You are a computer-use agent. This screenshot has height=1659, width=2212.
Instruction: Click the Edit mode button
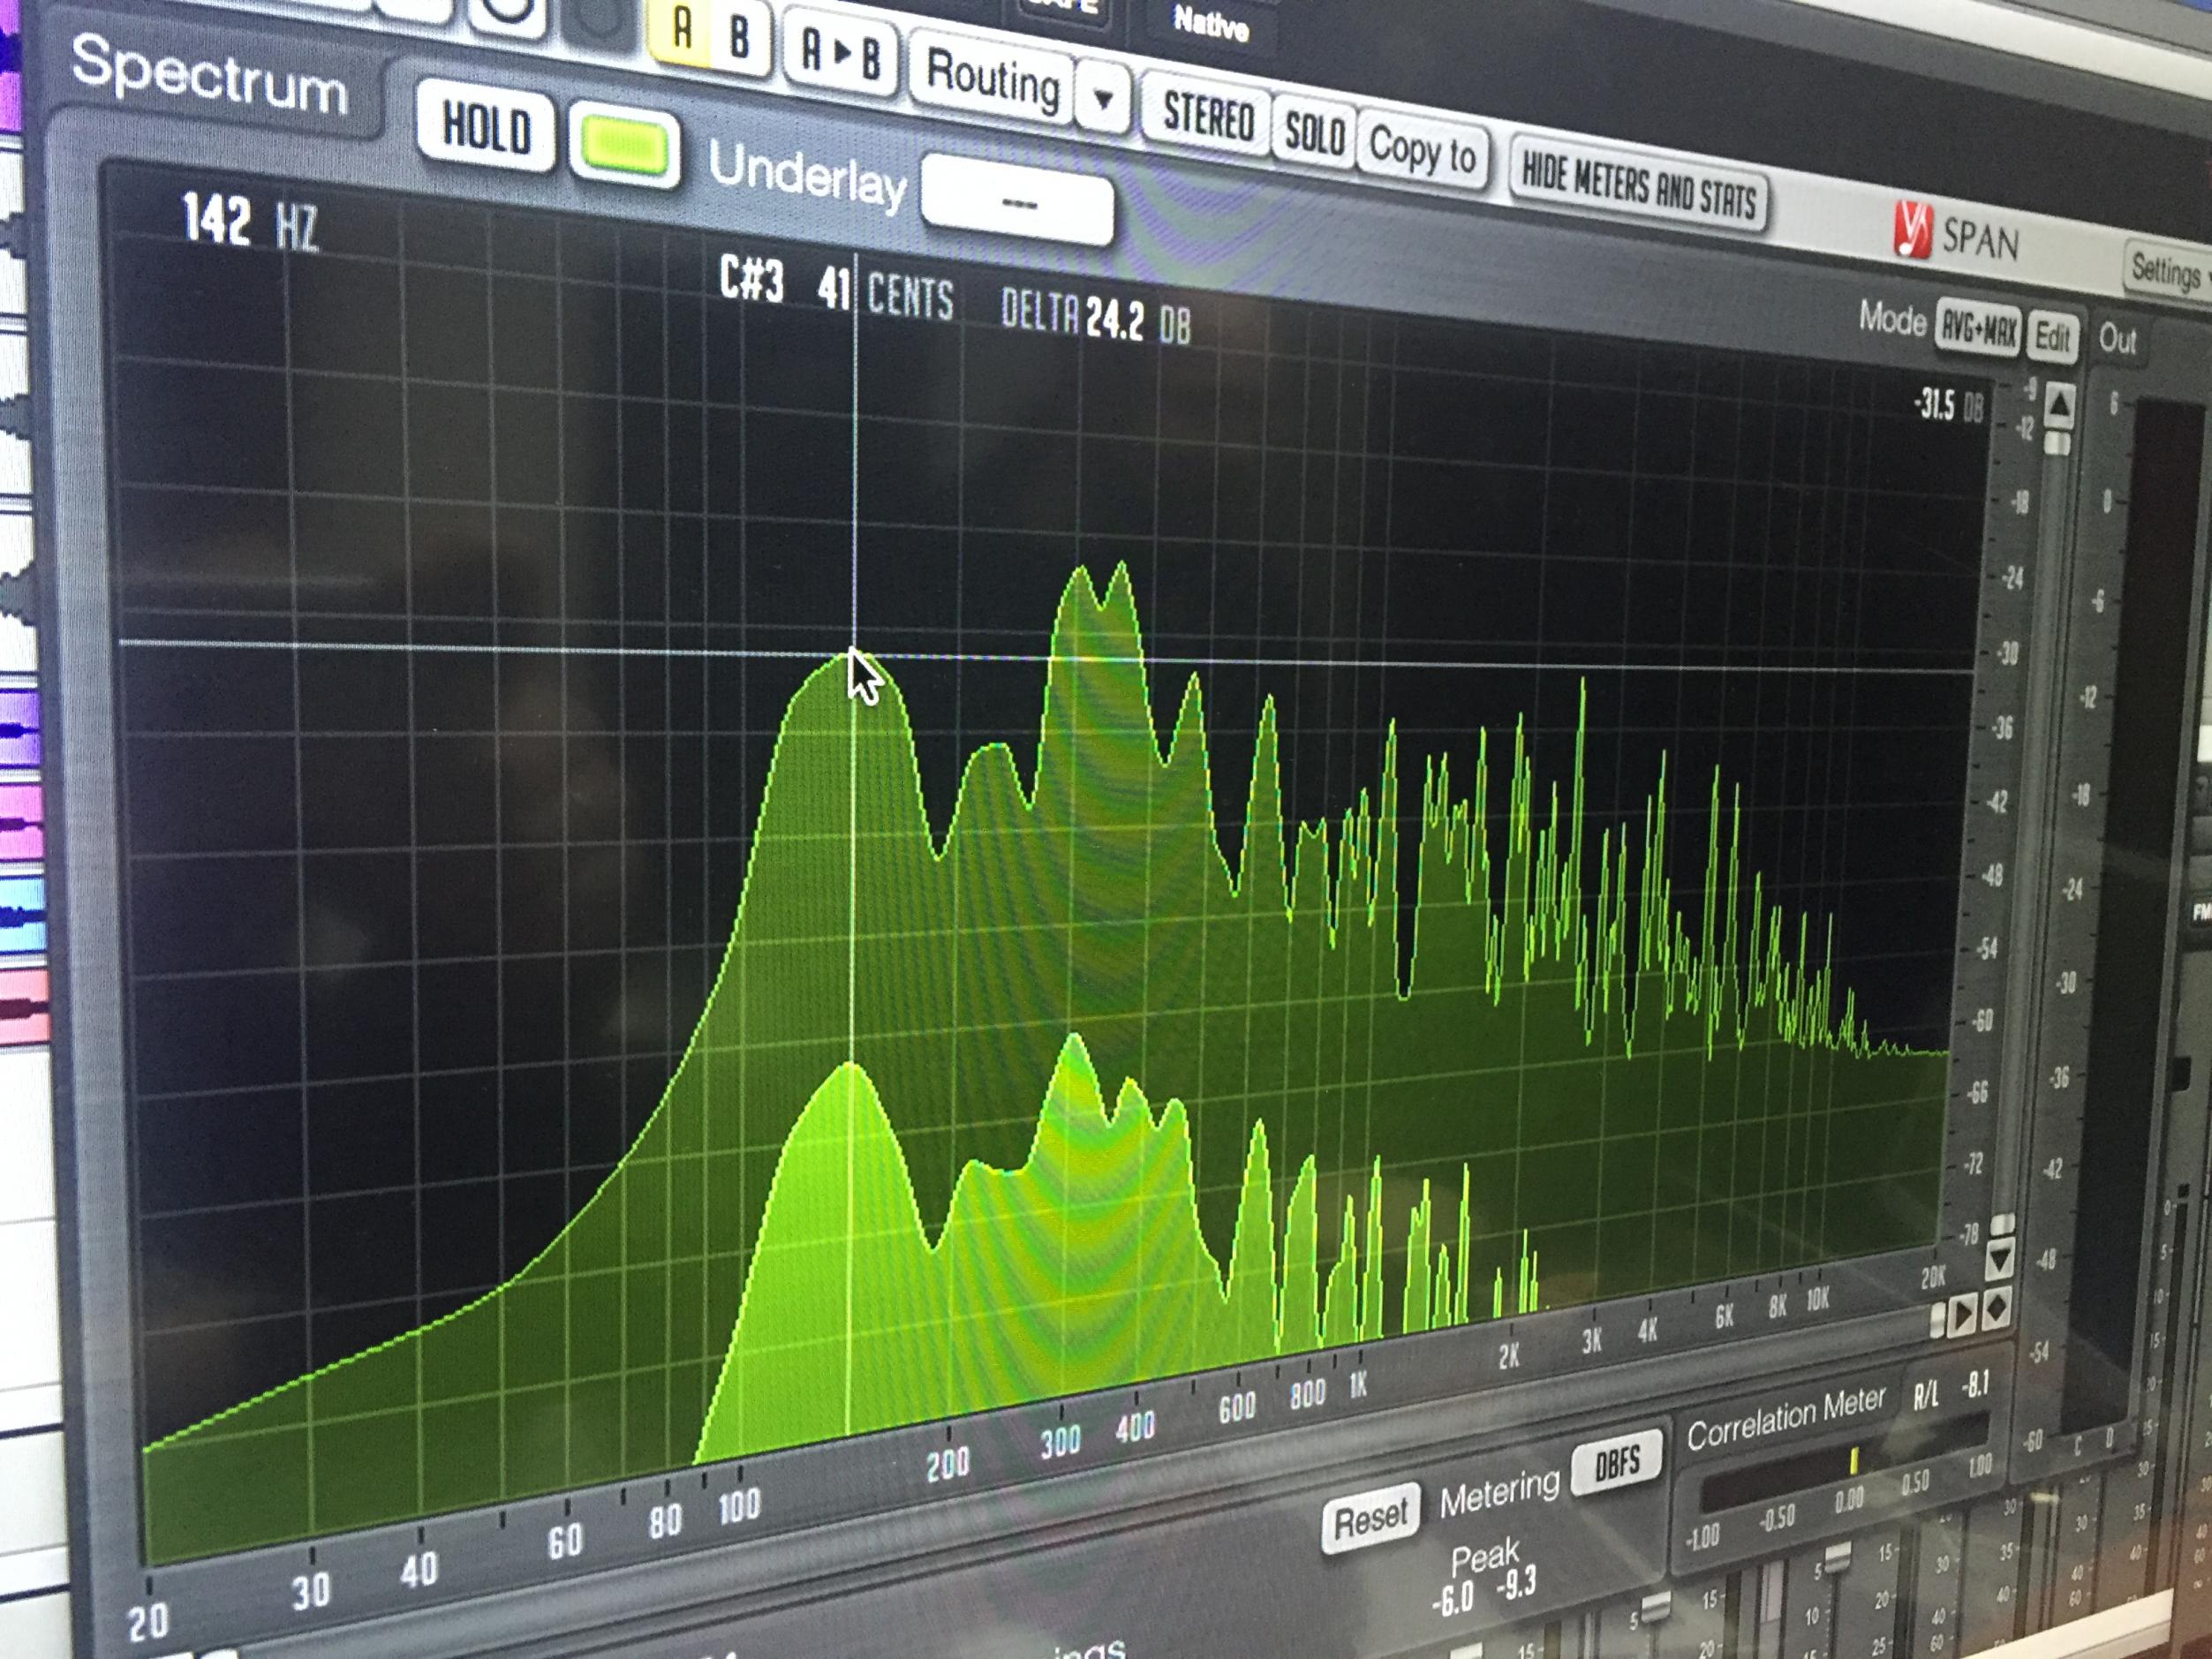2052,339
